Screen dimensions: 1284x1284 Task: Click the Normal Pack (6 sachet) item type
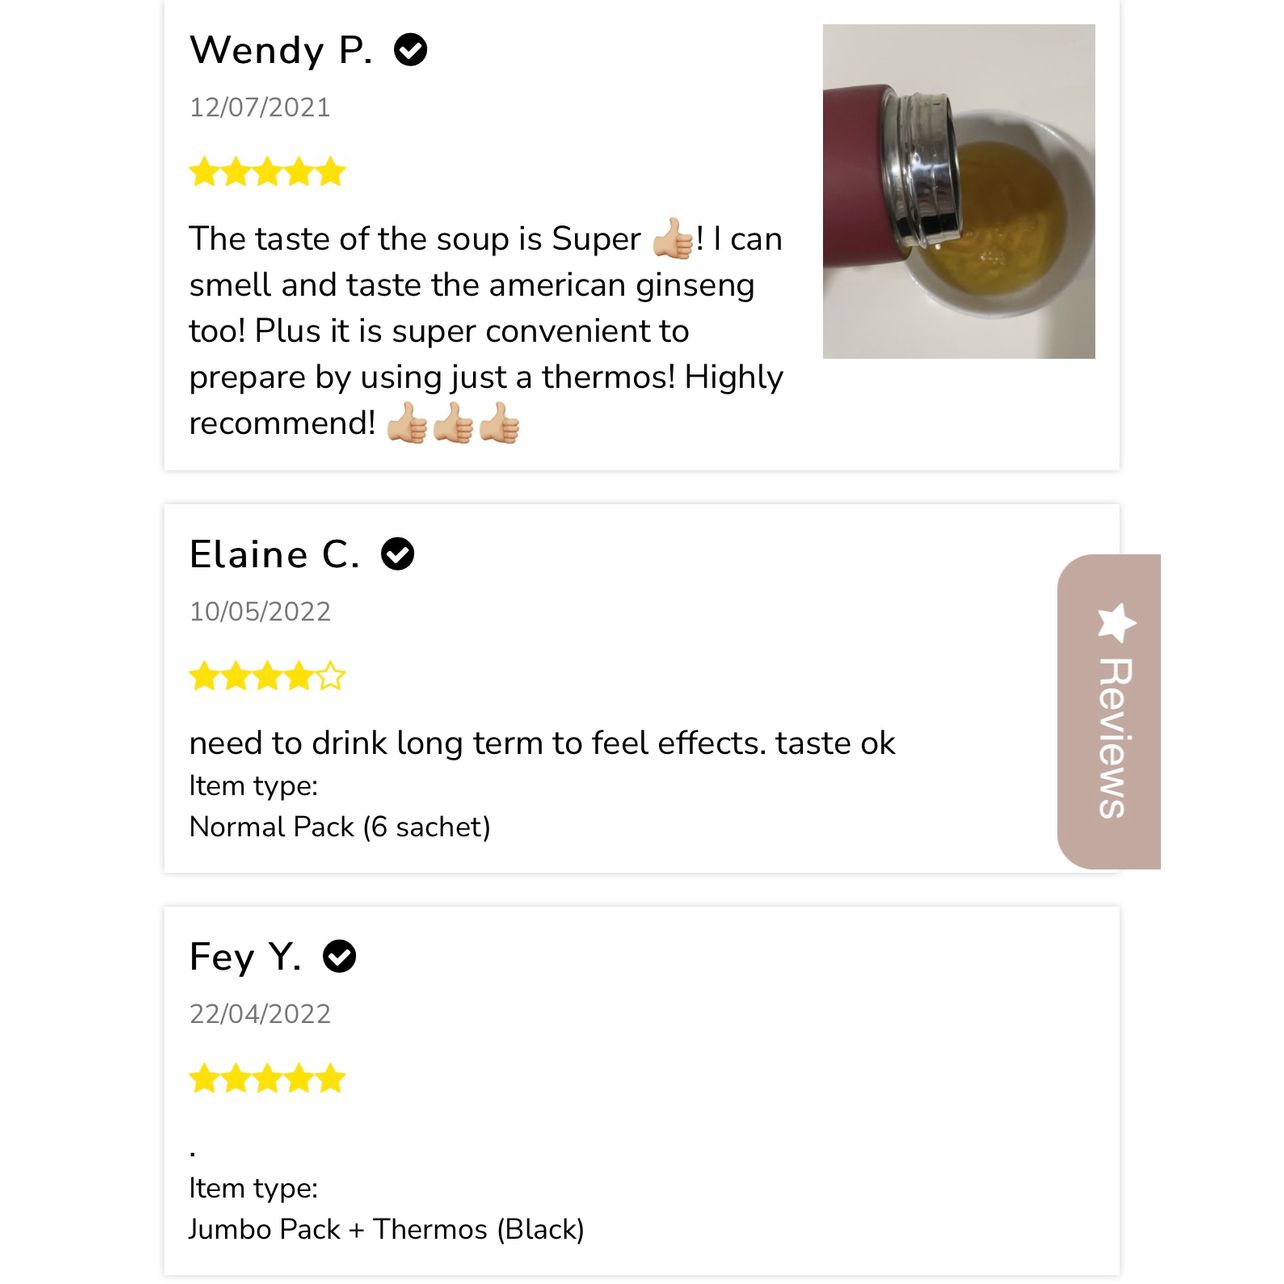(x=340, y=827)
